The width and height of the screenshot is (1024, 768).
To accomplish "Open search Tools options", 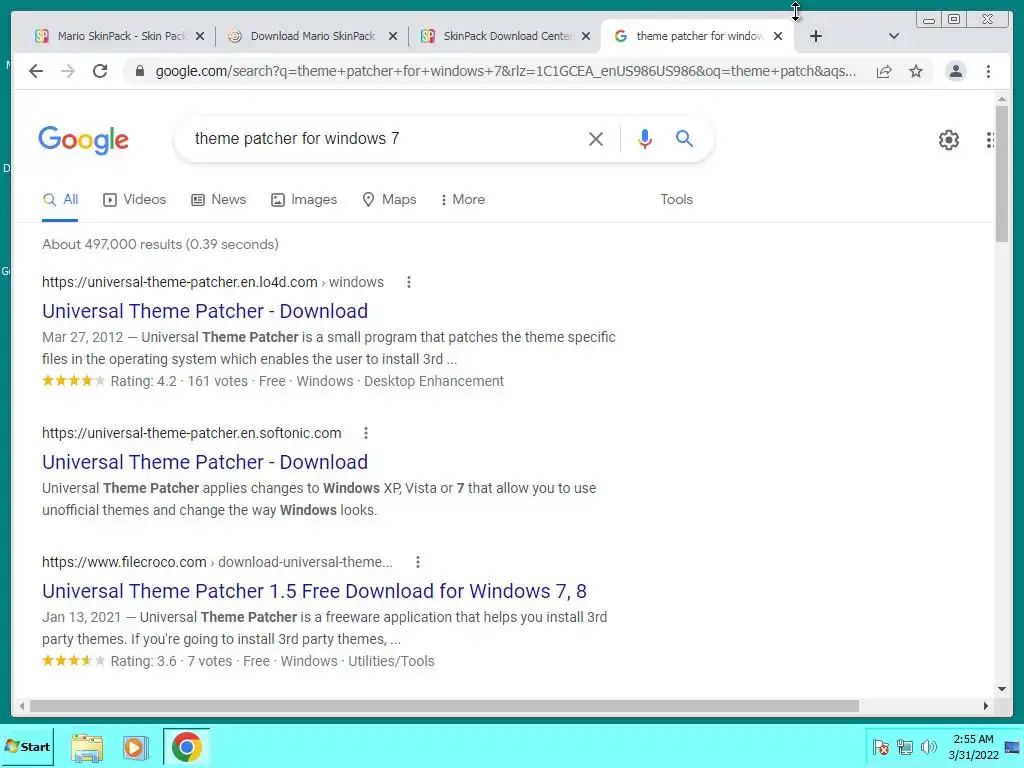I will point(676,200).
